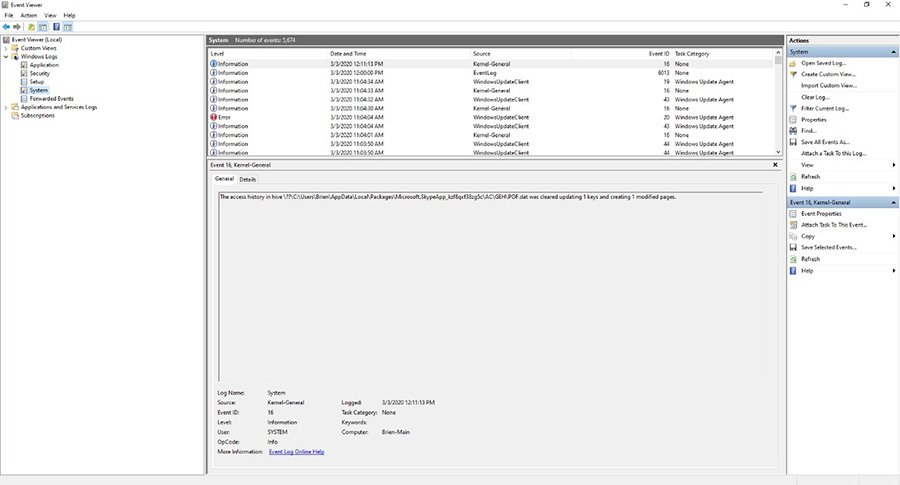900x485 pixels.
Task: Click the red Error icon in the event list
Action: [214, 117]
